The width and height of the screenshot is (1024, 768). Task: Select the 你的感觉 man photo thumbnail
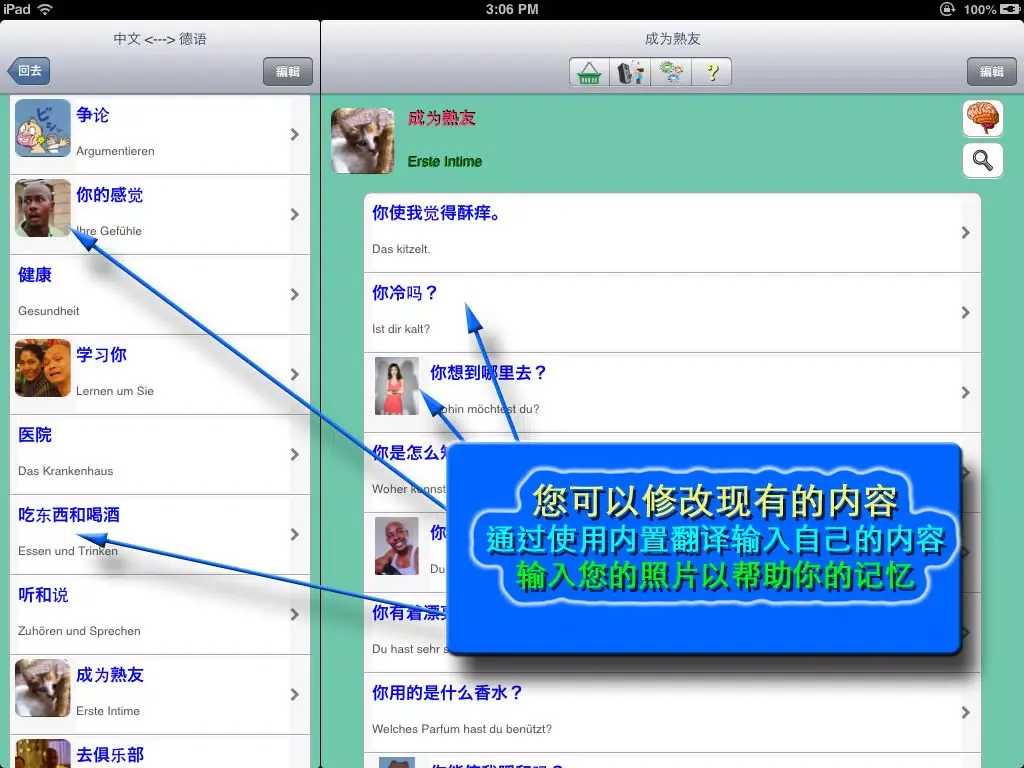(x=42, y=208)
